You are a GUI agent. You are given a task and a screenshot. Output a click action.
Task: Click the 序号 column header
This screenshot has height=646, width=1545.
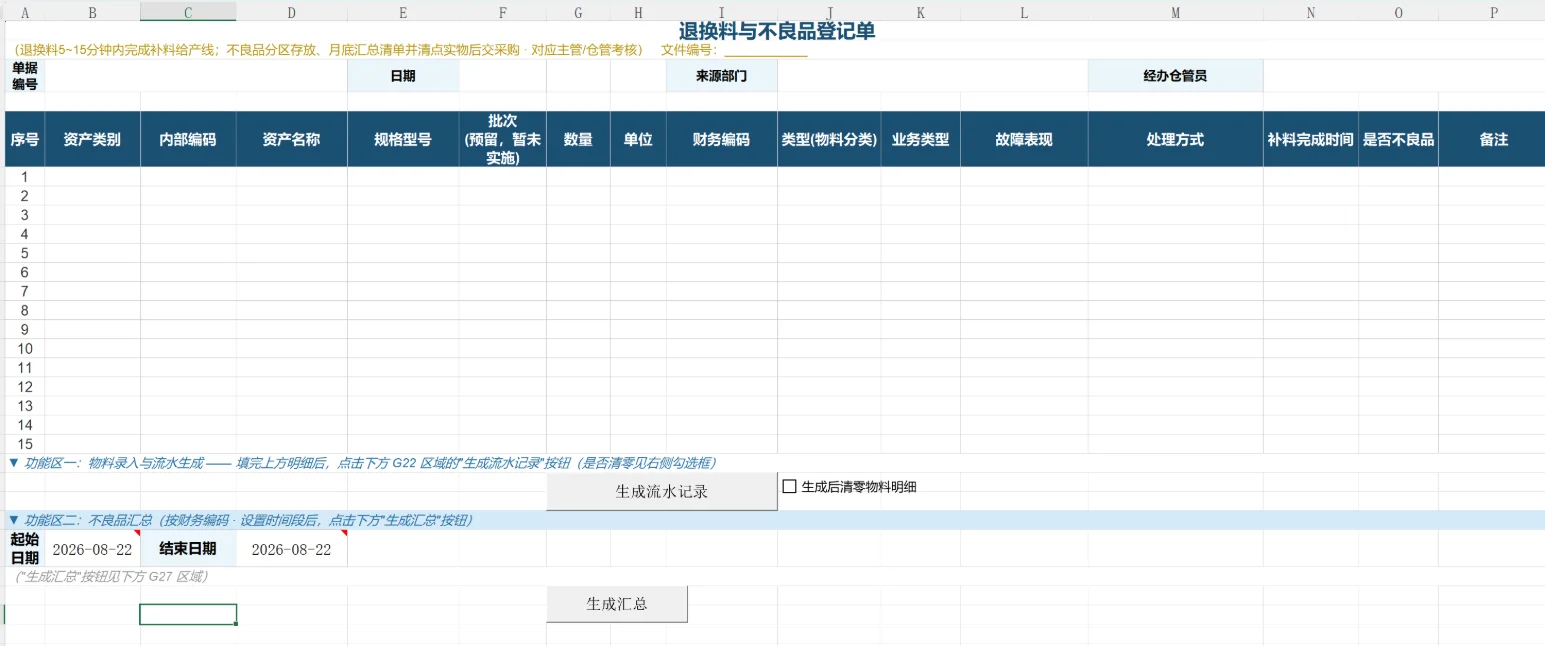25,139
